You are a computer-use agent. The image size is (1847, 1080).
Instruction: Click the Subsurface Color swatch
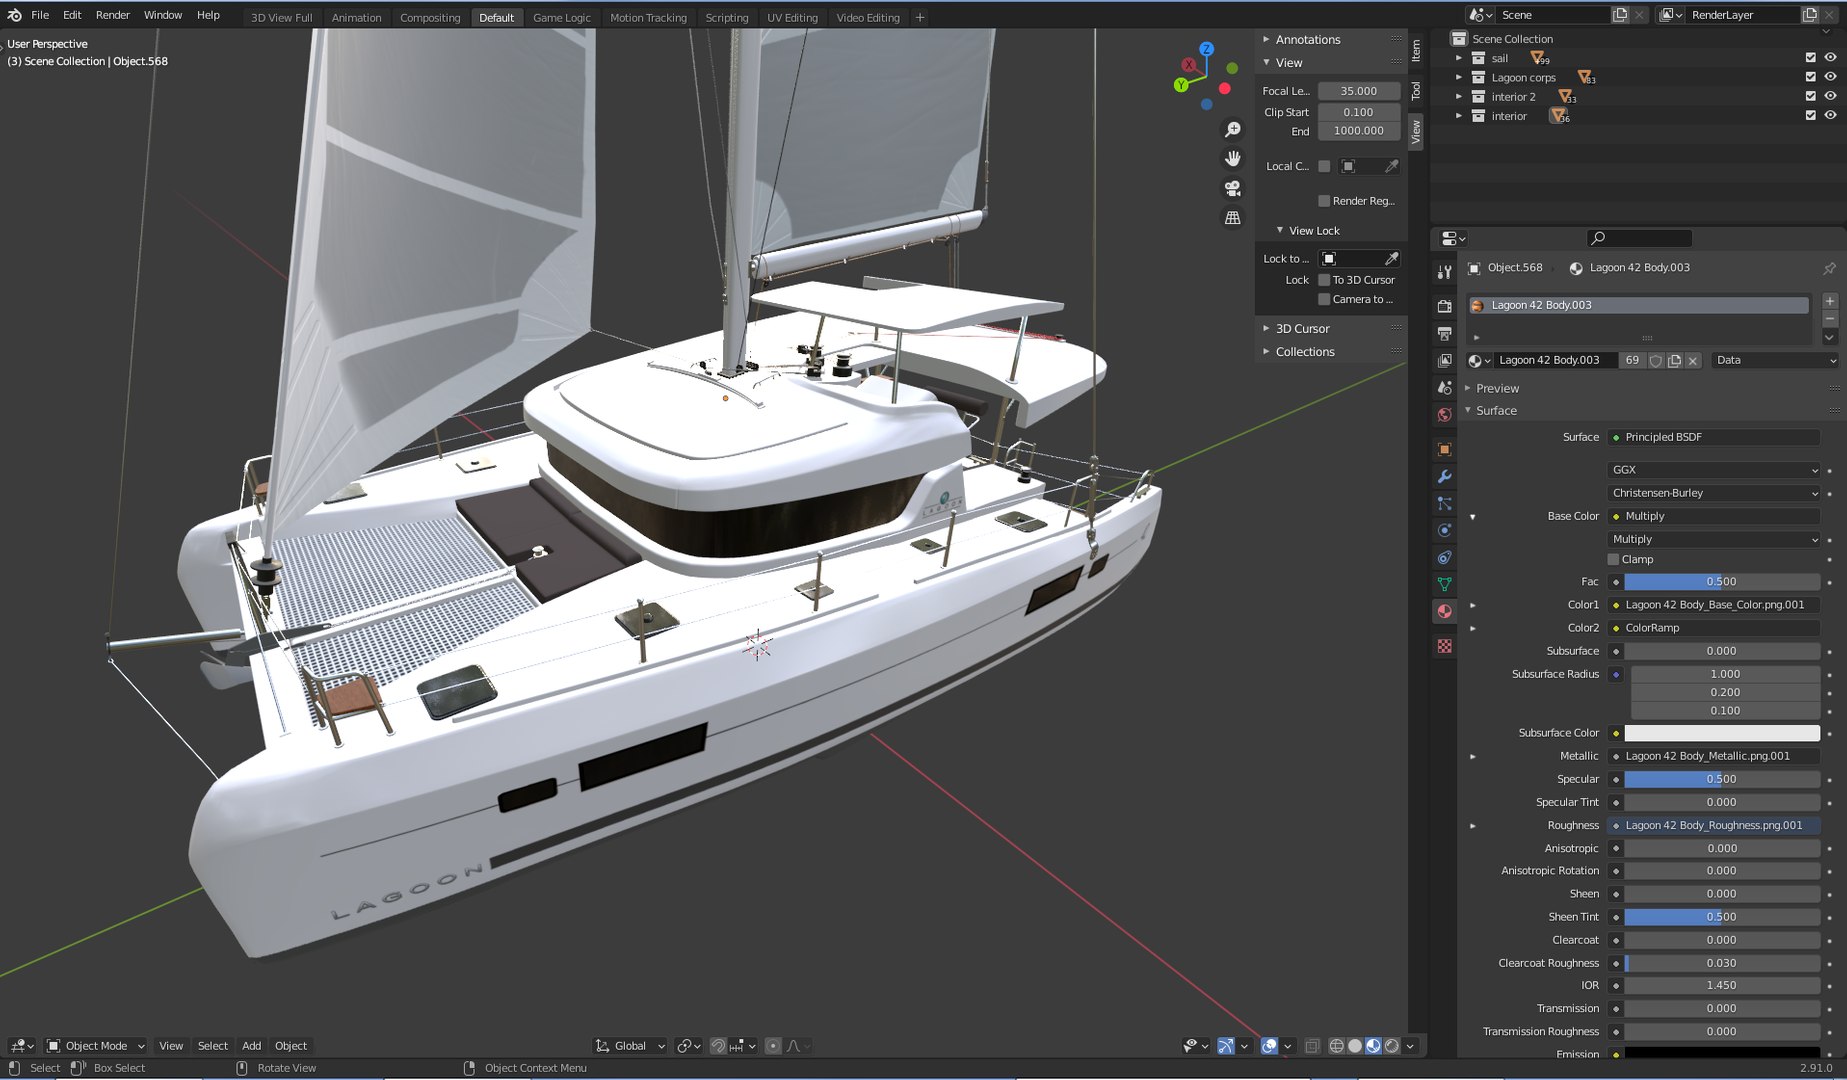click(1722, 733)
